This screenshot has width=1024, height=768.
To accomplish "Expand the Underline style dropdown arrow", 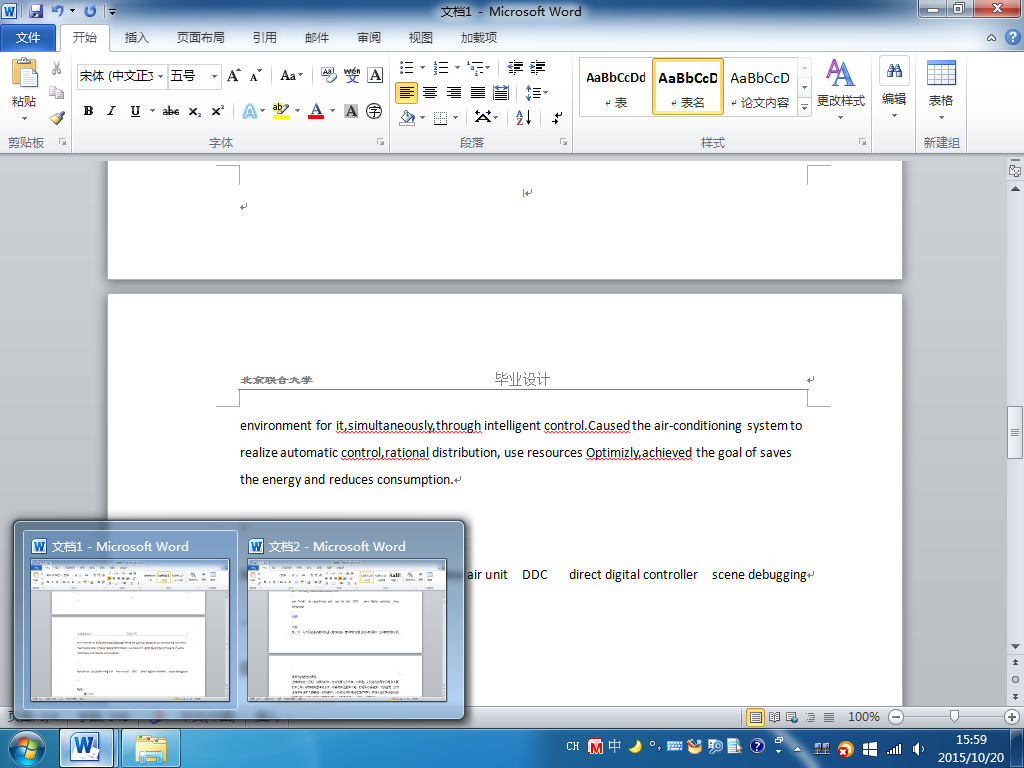I will (x=152, y=111).
